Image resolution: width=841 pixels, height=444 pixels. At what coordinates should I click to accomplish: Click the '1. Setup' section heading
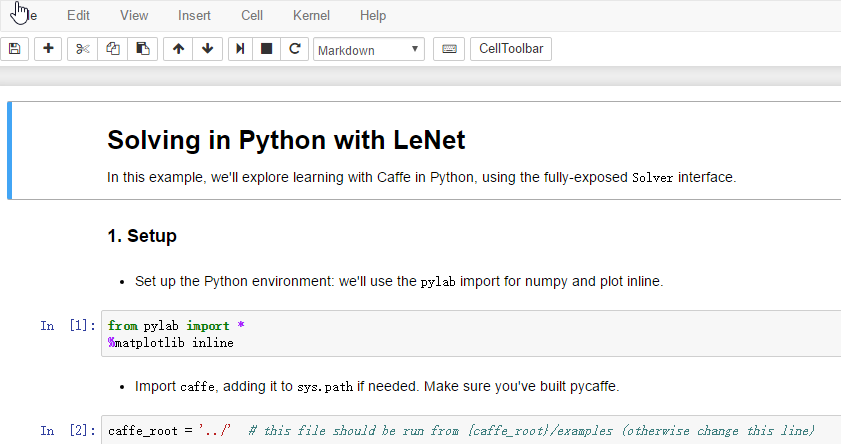[142, 236]
